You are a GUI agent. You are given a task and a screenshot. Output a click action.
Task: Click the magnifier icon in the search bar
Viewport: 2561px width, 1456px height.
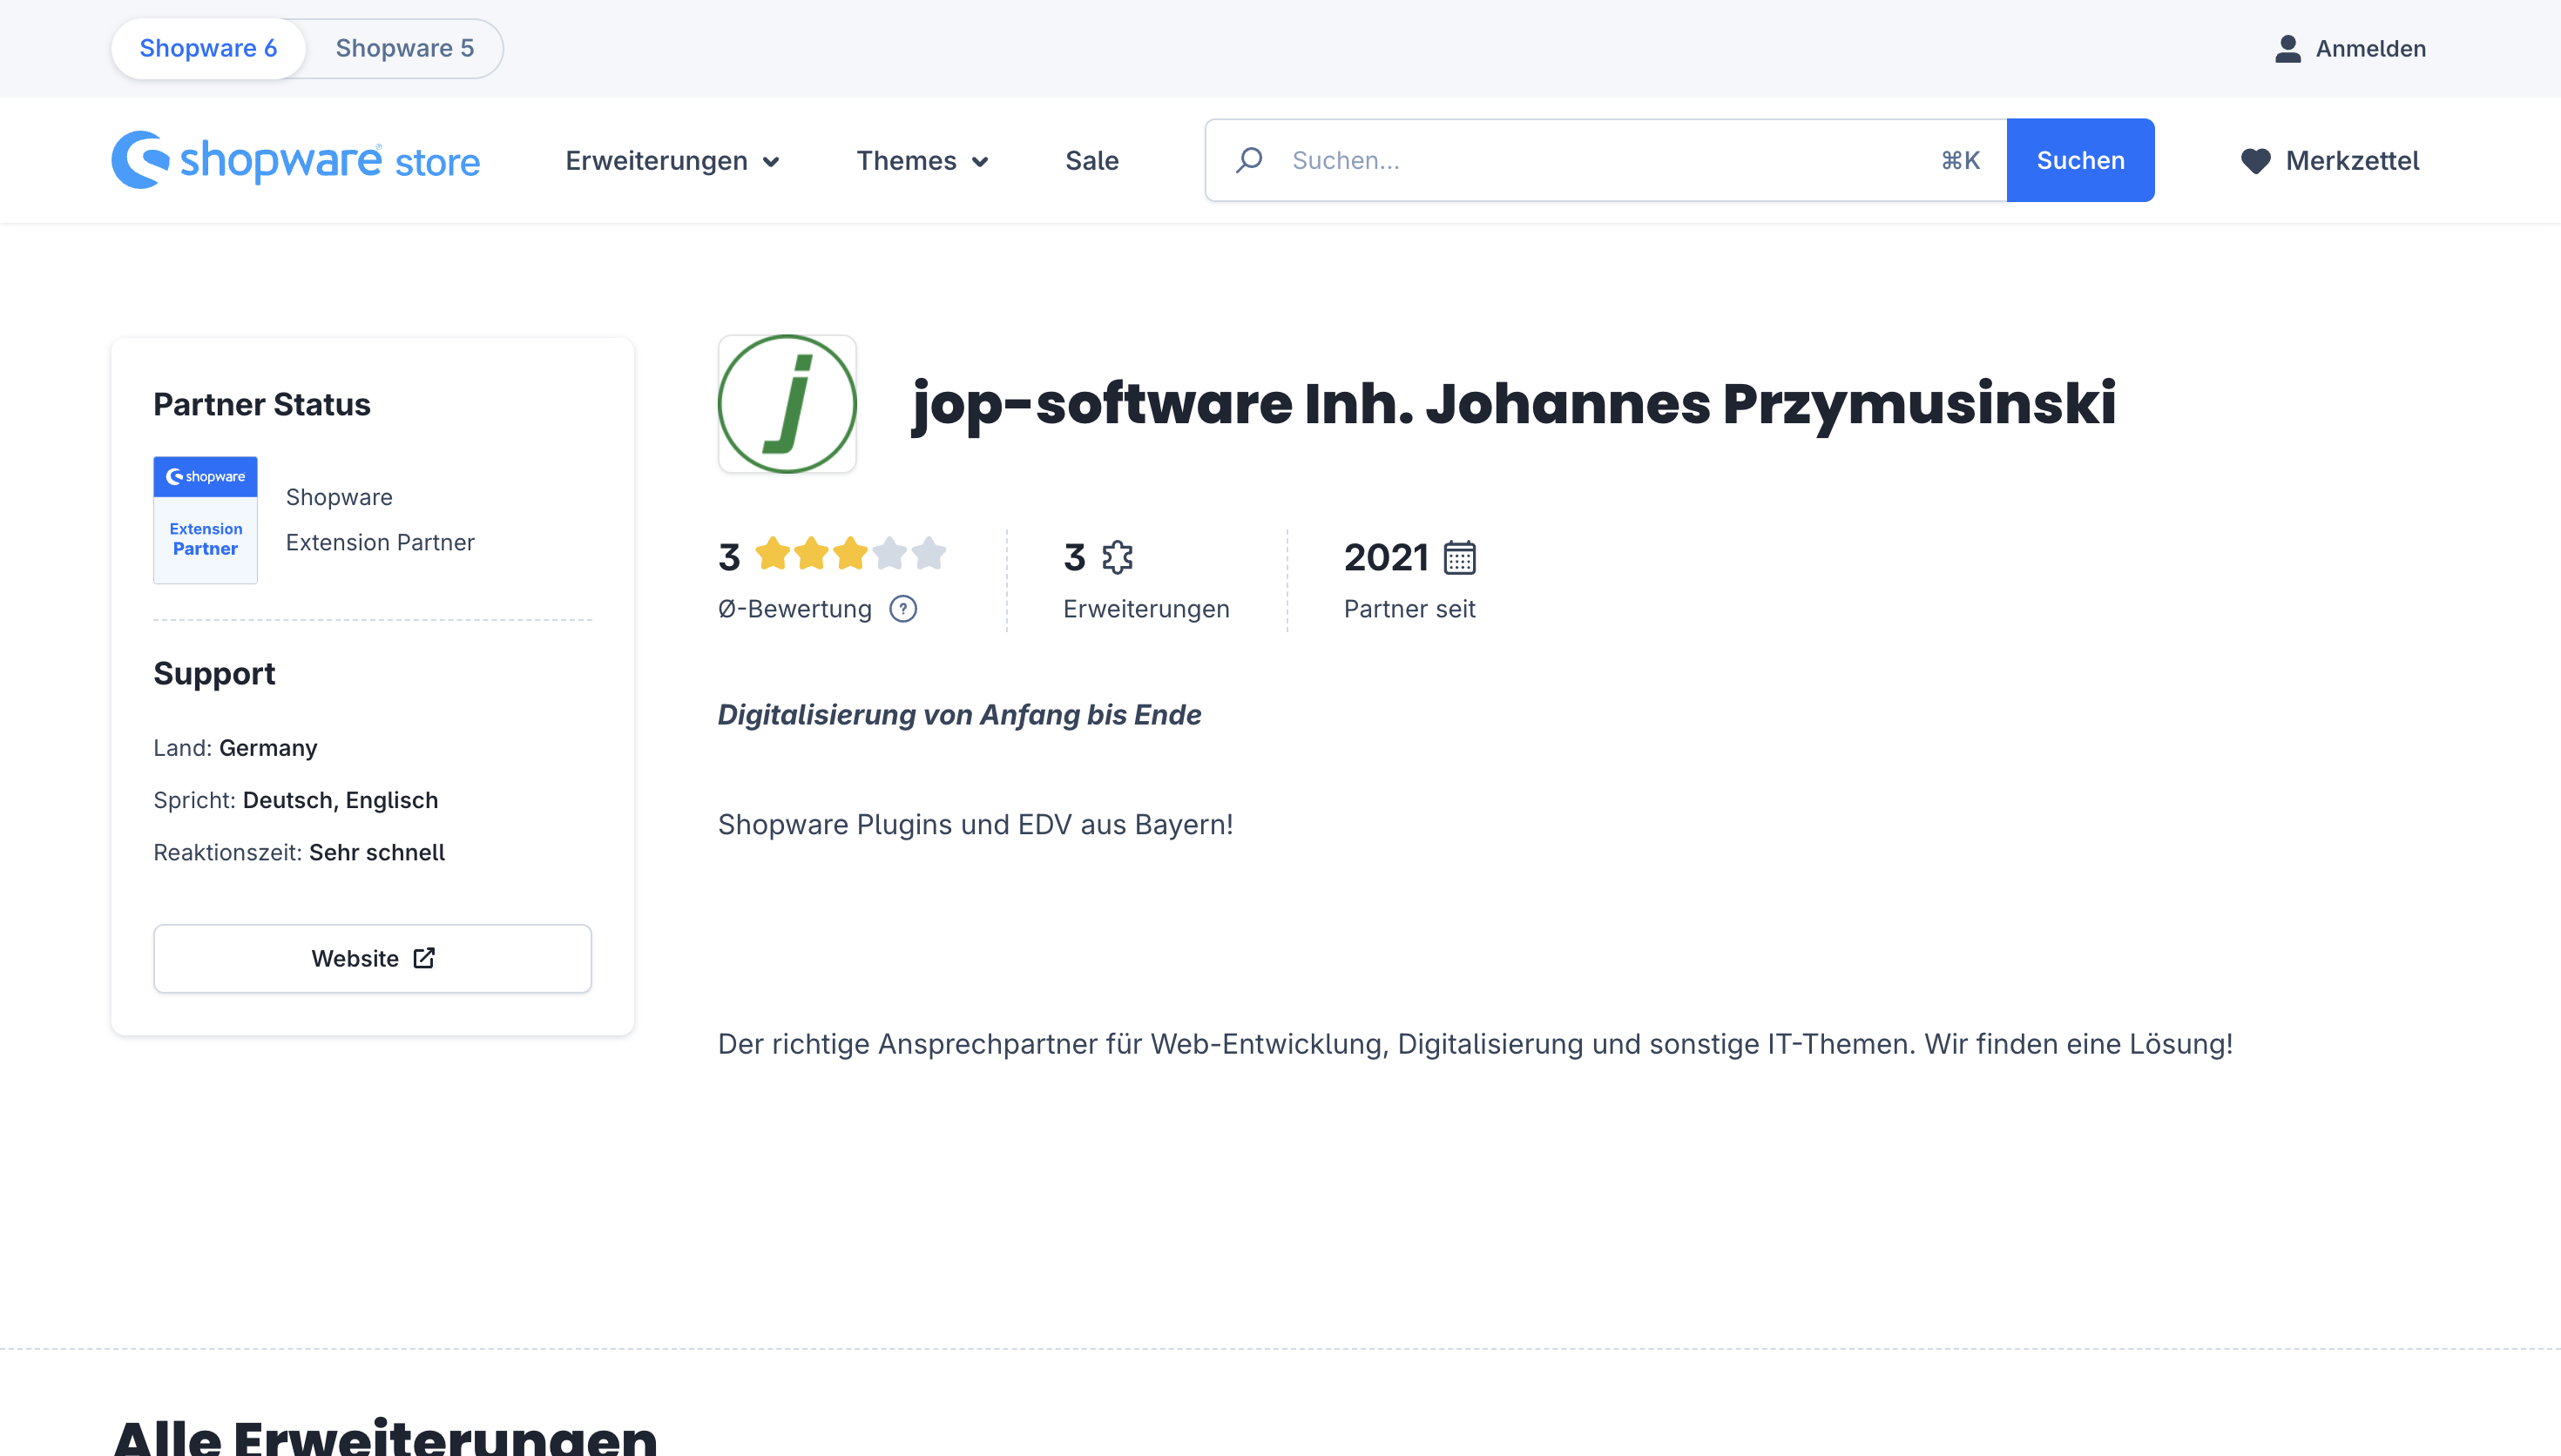click(x=1249, y=159)
